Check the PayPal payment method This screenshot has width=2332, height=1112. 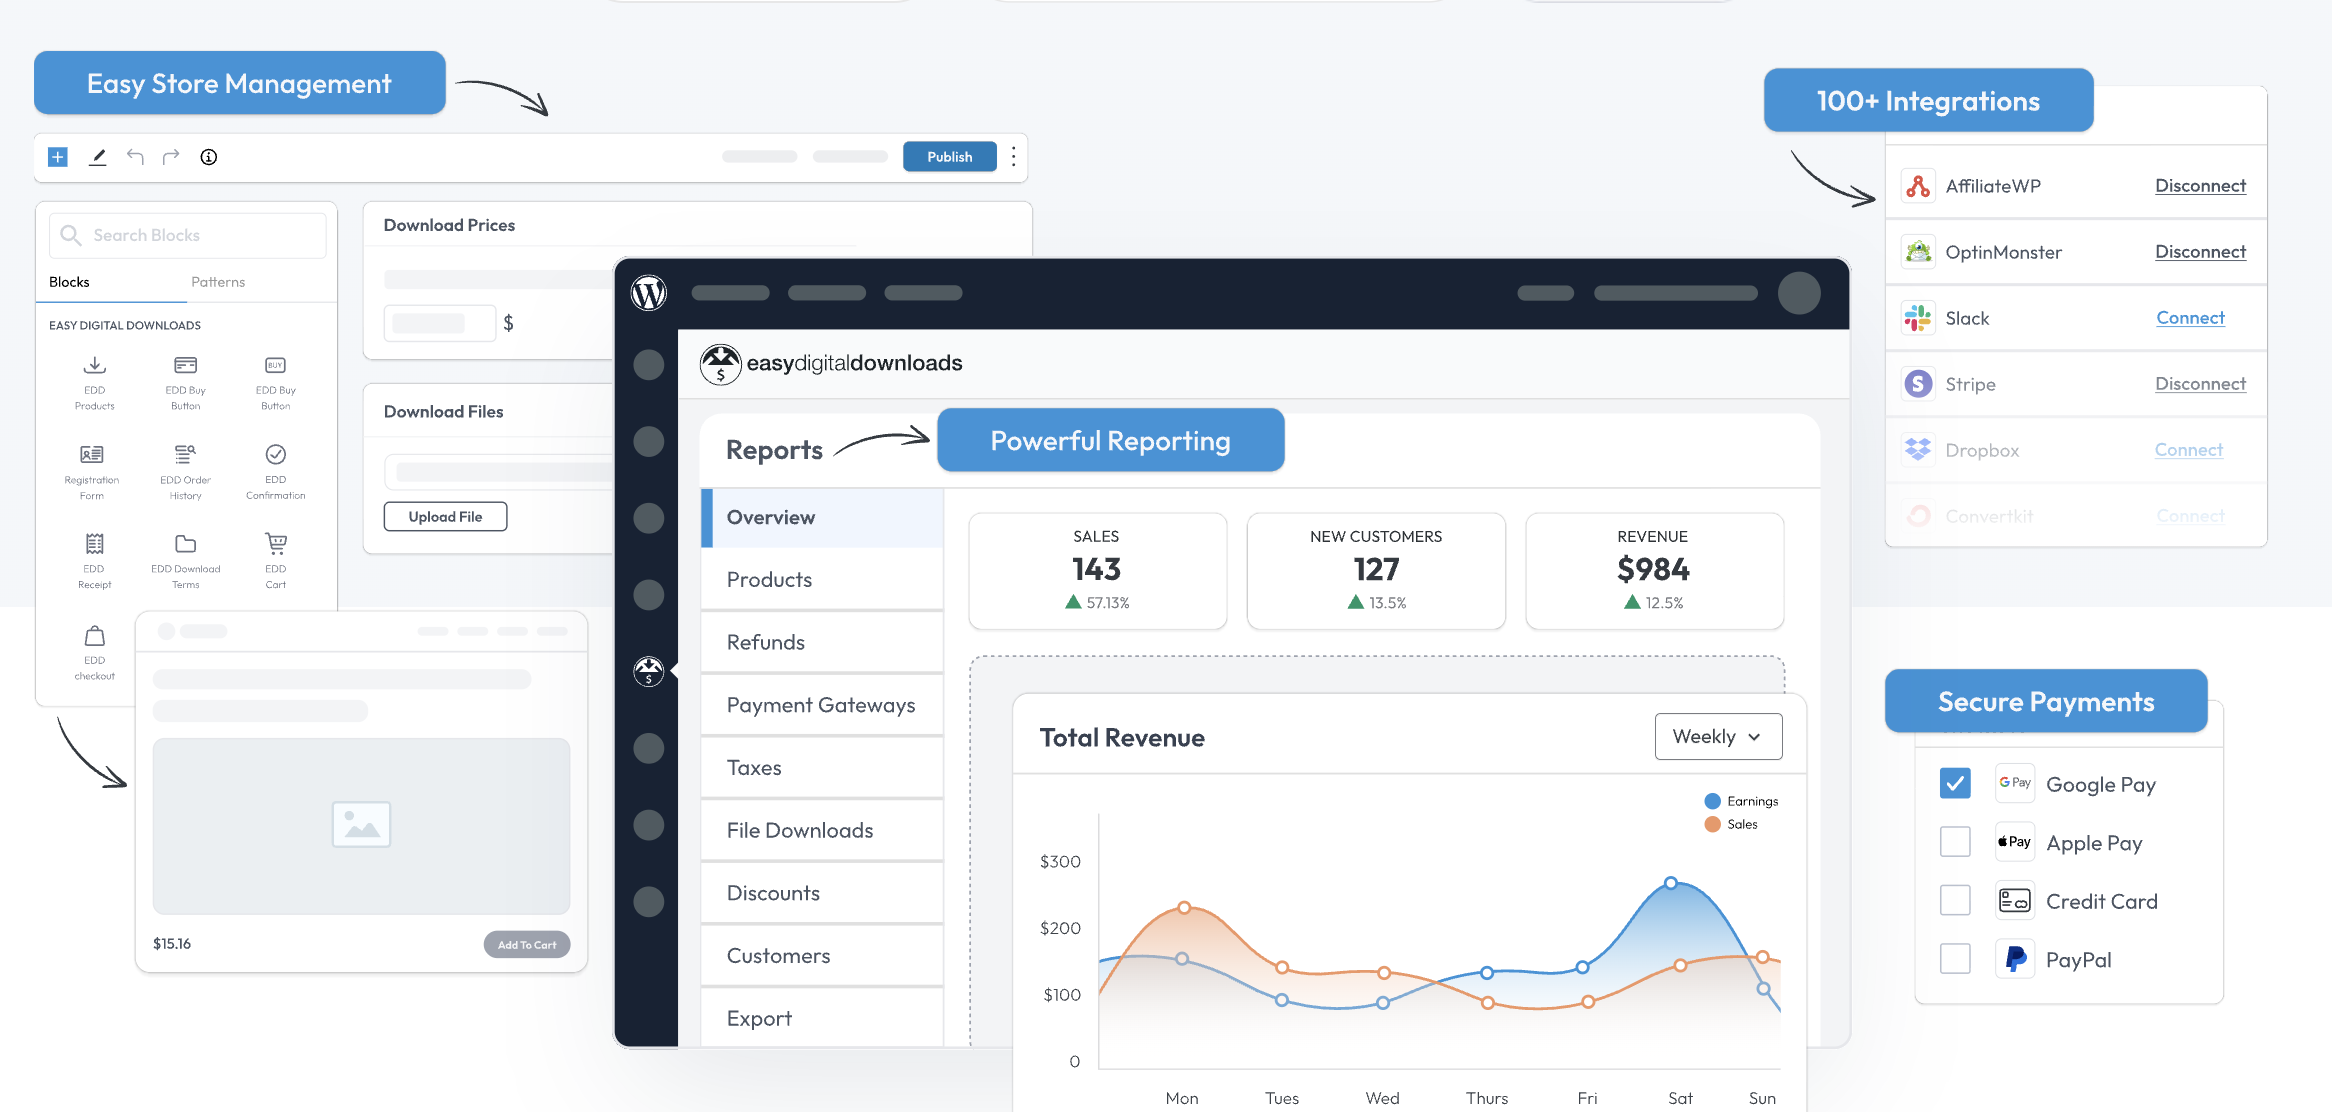[x=1955, y=958]
